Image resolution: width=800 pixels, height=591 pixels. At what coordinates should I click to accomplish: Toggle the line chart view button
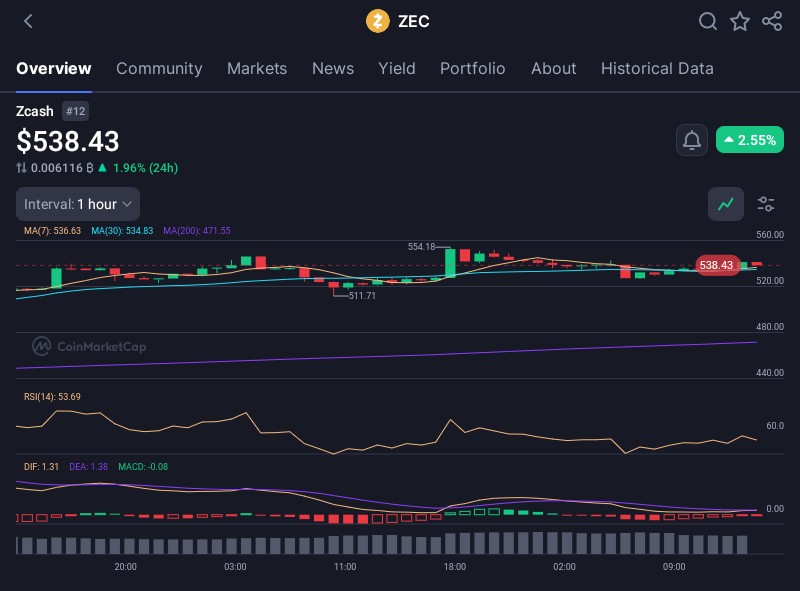726,204
